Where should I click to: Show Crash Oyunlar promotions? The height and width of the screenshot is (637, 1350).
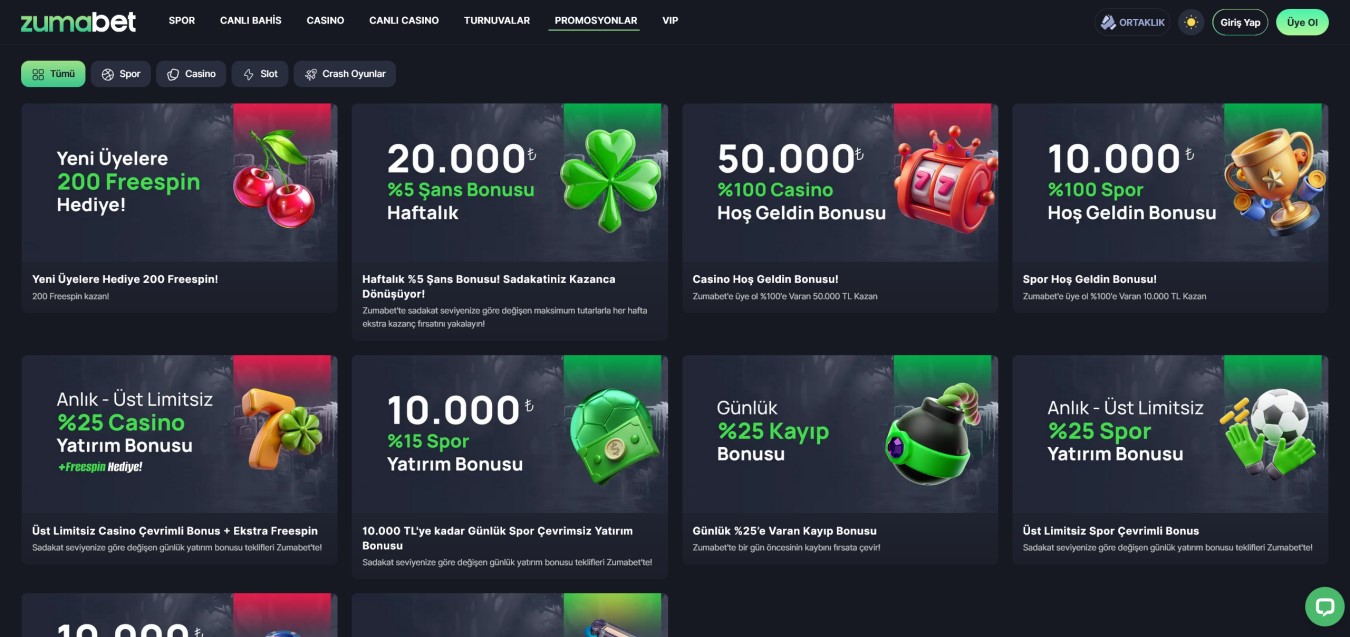(345, 74)
